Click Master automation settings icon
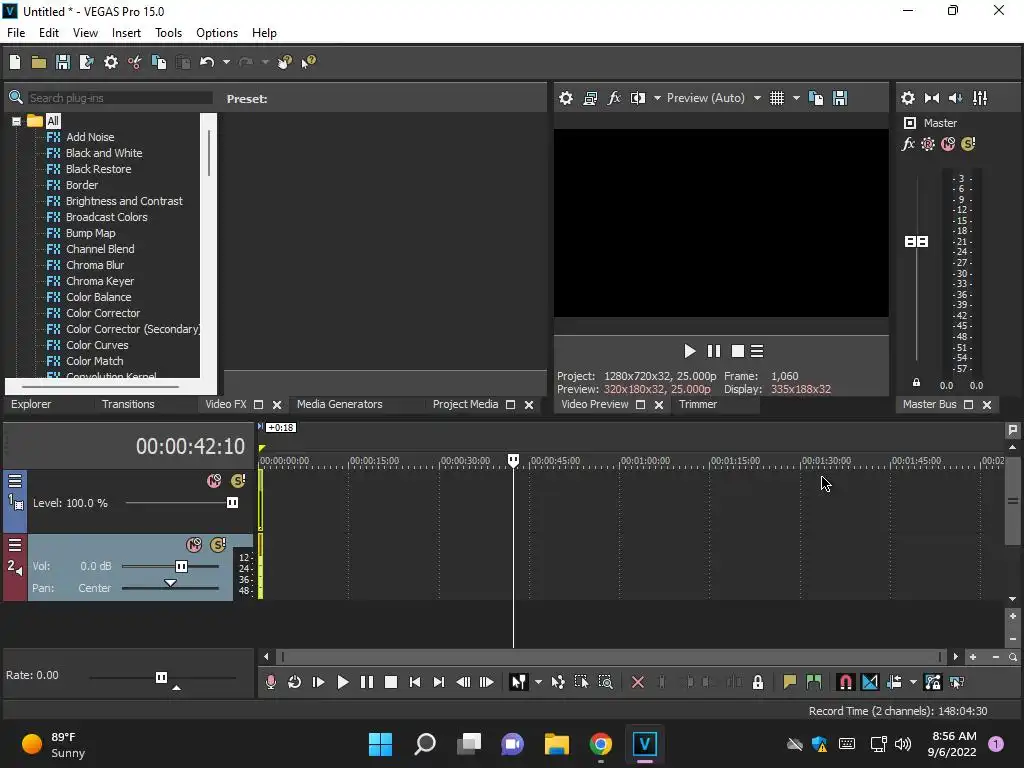Viewport: 1024px width, 768px height. [927, 144]
